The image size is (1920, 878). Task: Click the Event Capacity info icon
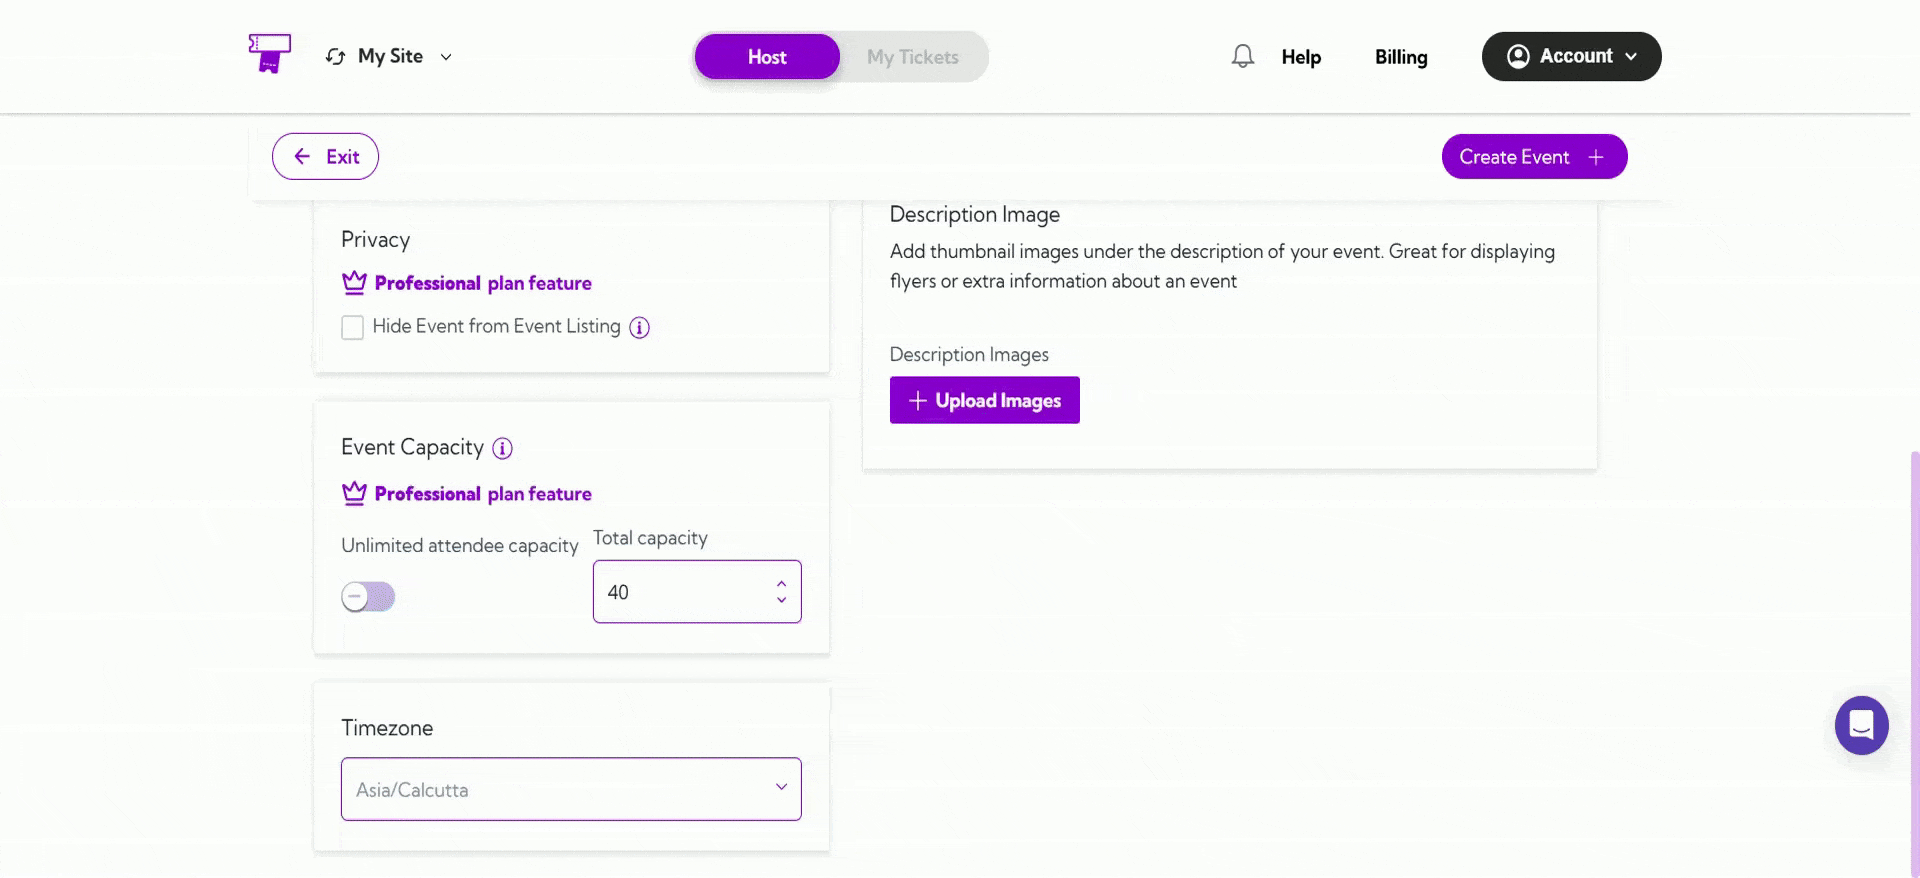click(503, 449)
